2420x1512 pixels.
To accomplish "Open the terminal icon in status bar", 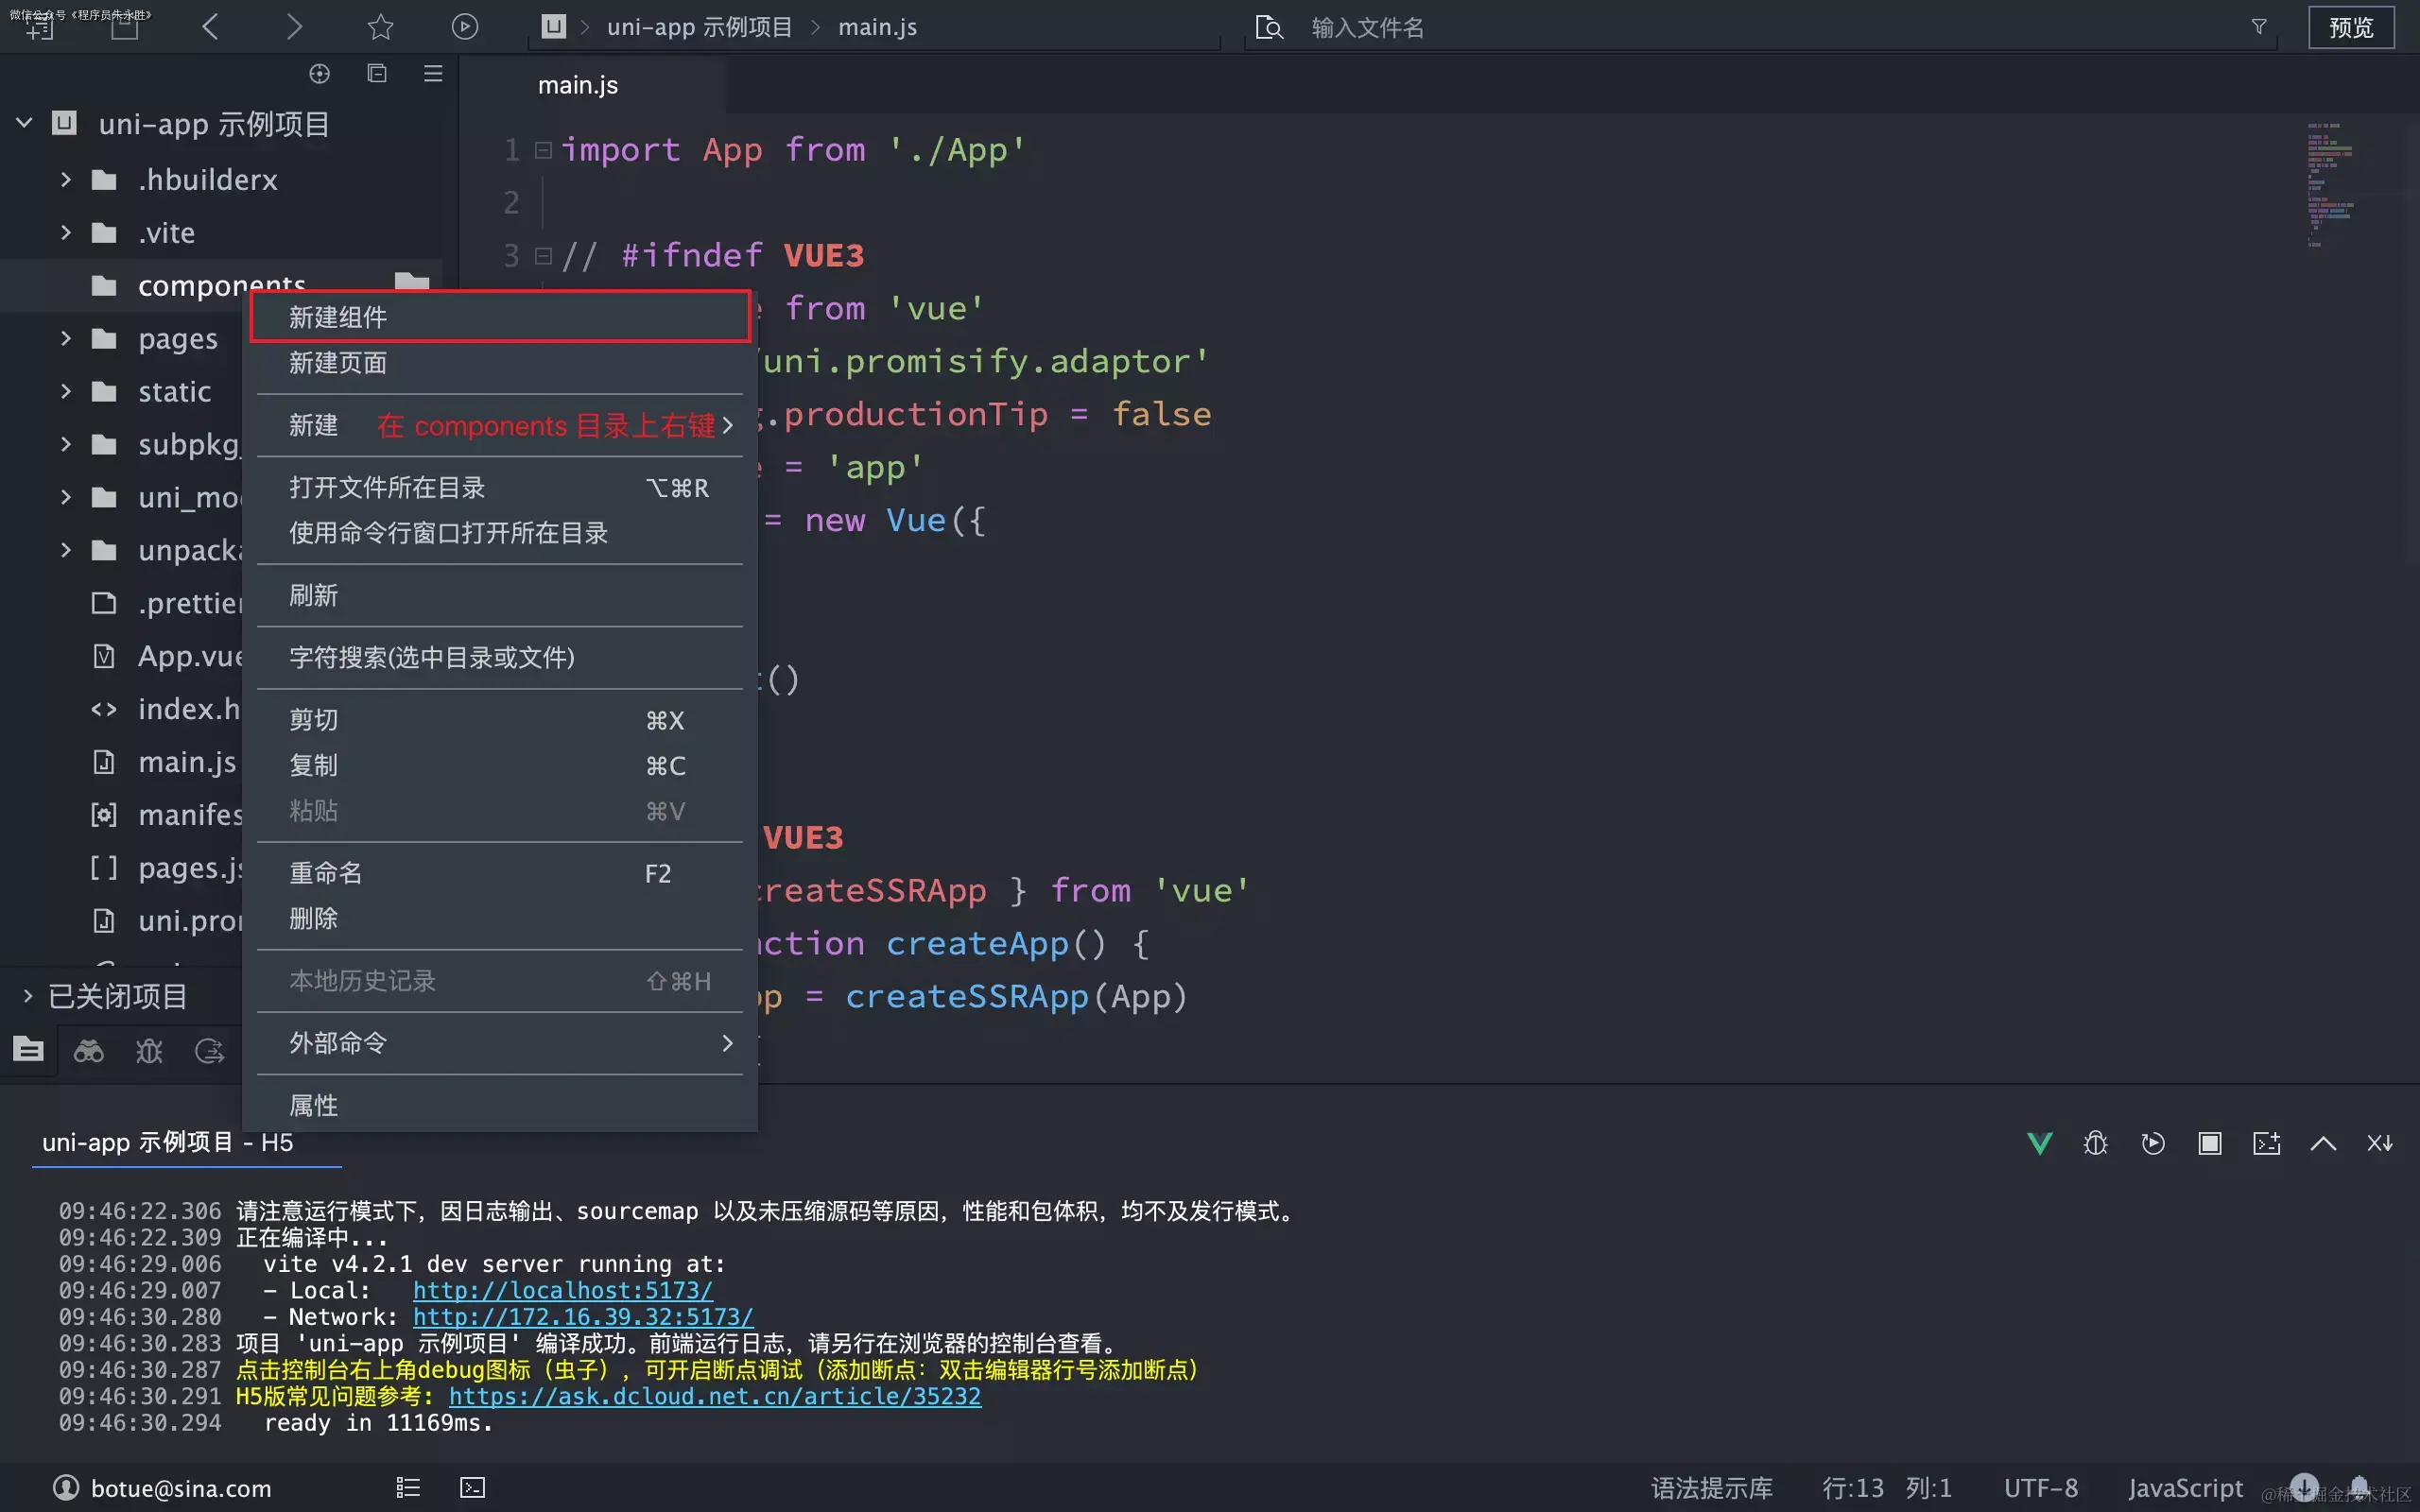I will pyautogui.click(x=472, y=1487).
